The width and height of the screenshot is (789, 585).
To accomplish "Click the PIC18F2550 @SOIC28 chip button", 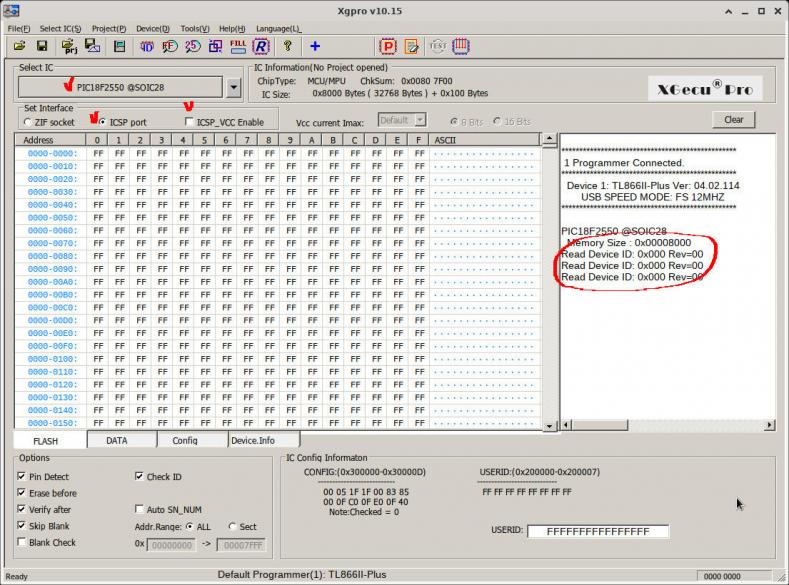I will pyautogui.click(x=120, y=88).
